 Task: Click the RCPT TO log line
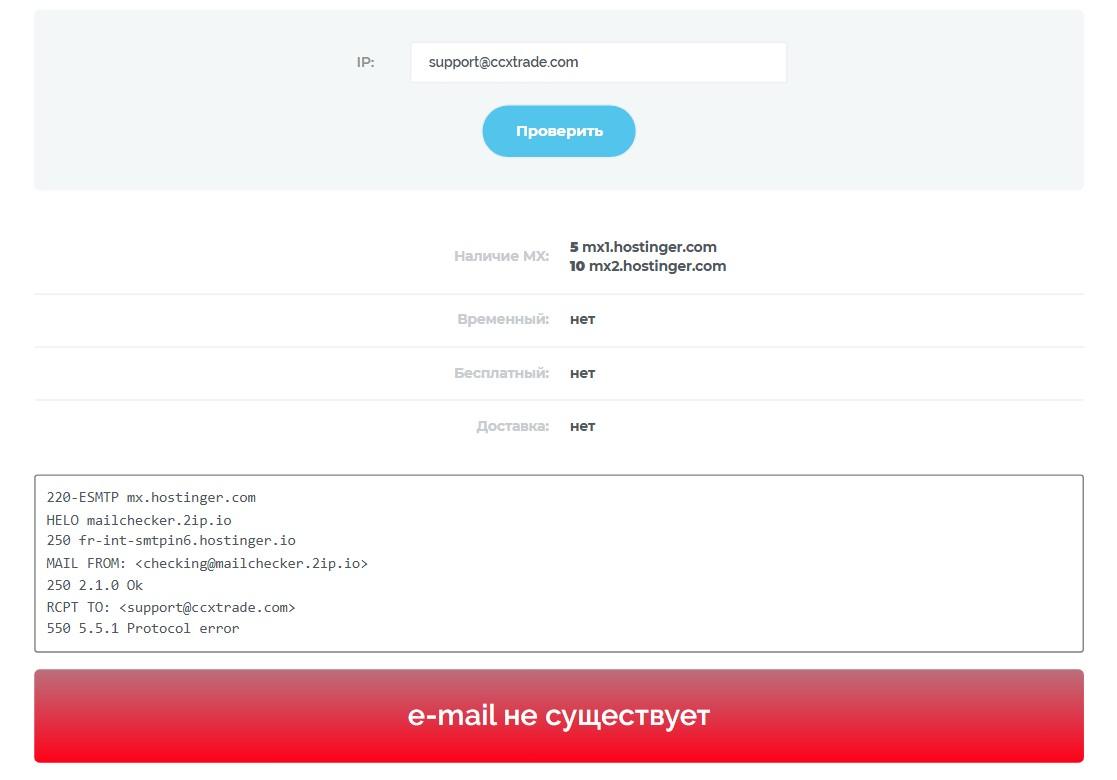click(171, 607)
